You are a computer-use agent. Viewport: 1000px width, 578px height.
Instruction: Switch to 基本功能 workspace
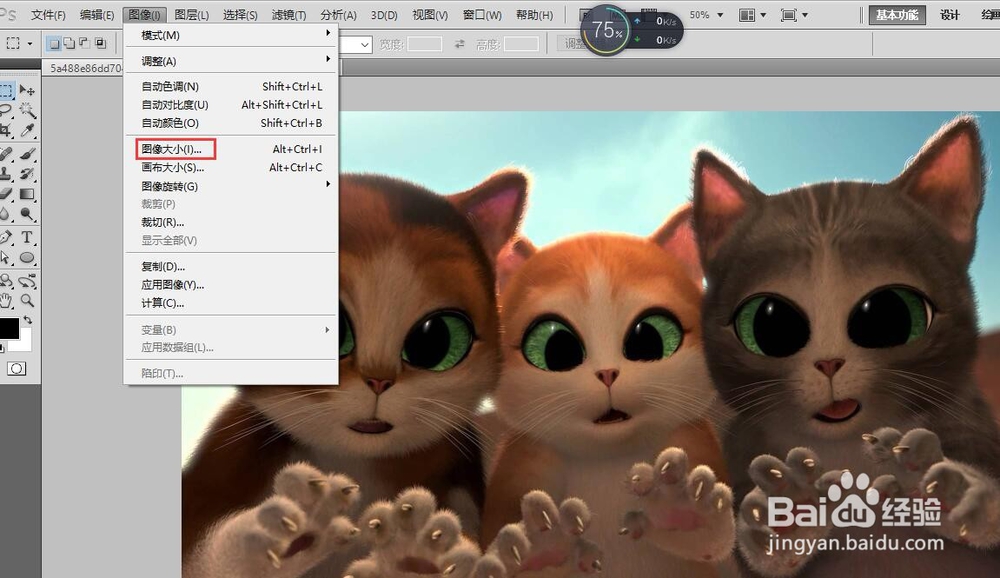897,15
